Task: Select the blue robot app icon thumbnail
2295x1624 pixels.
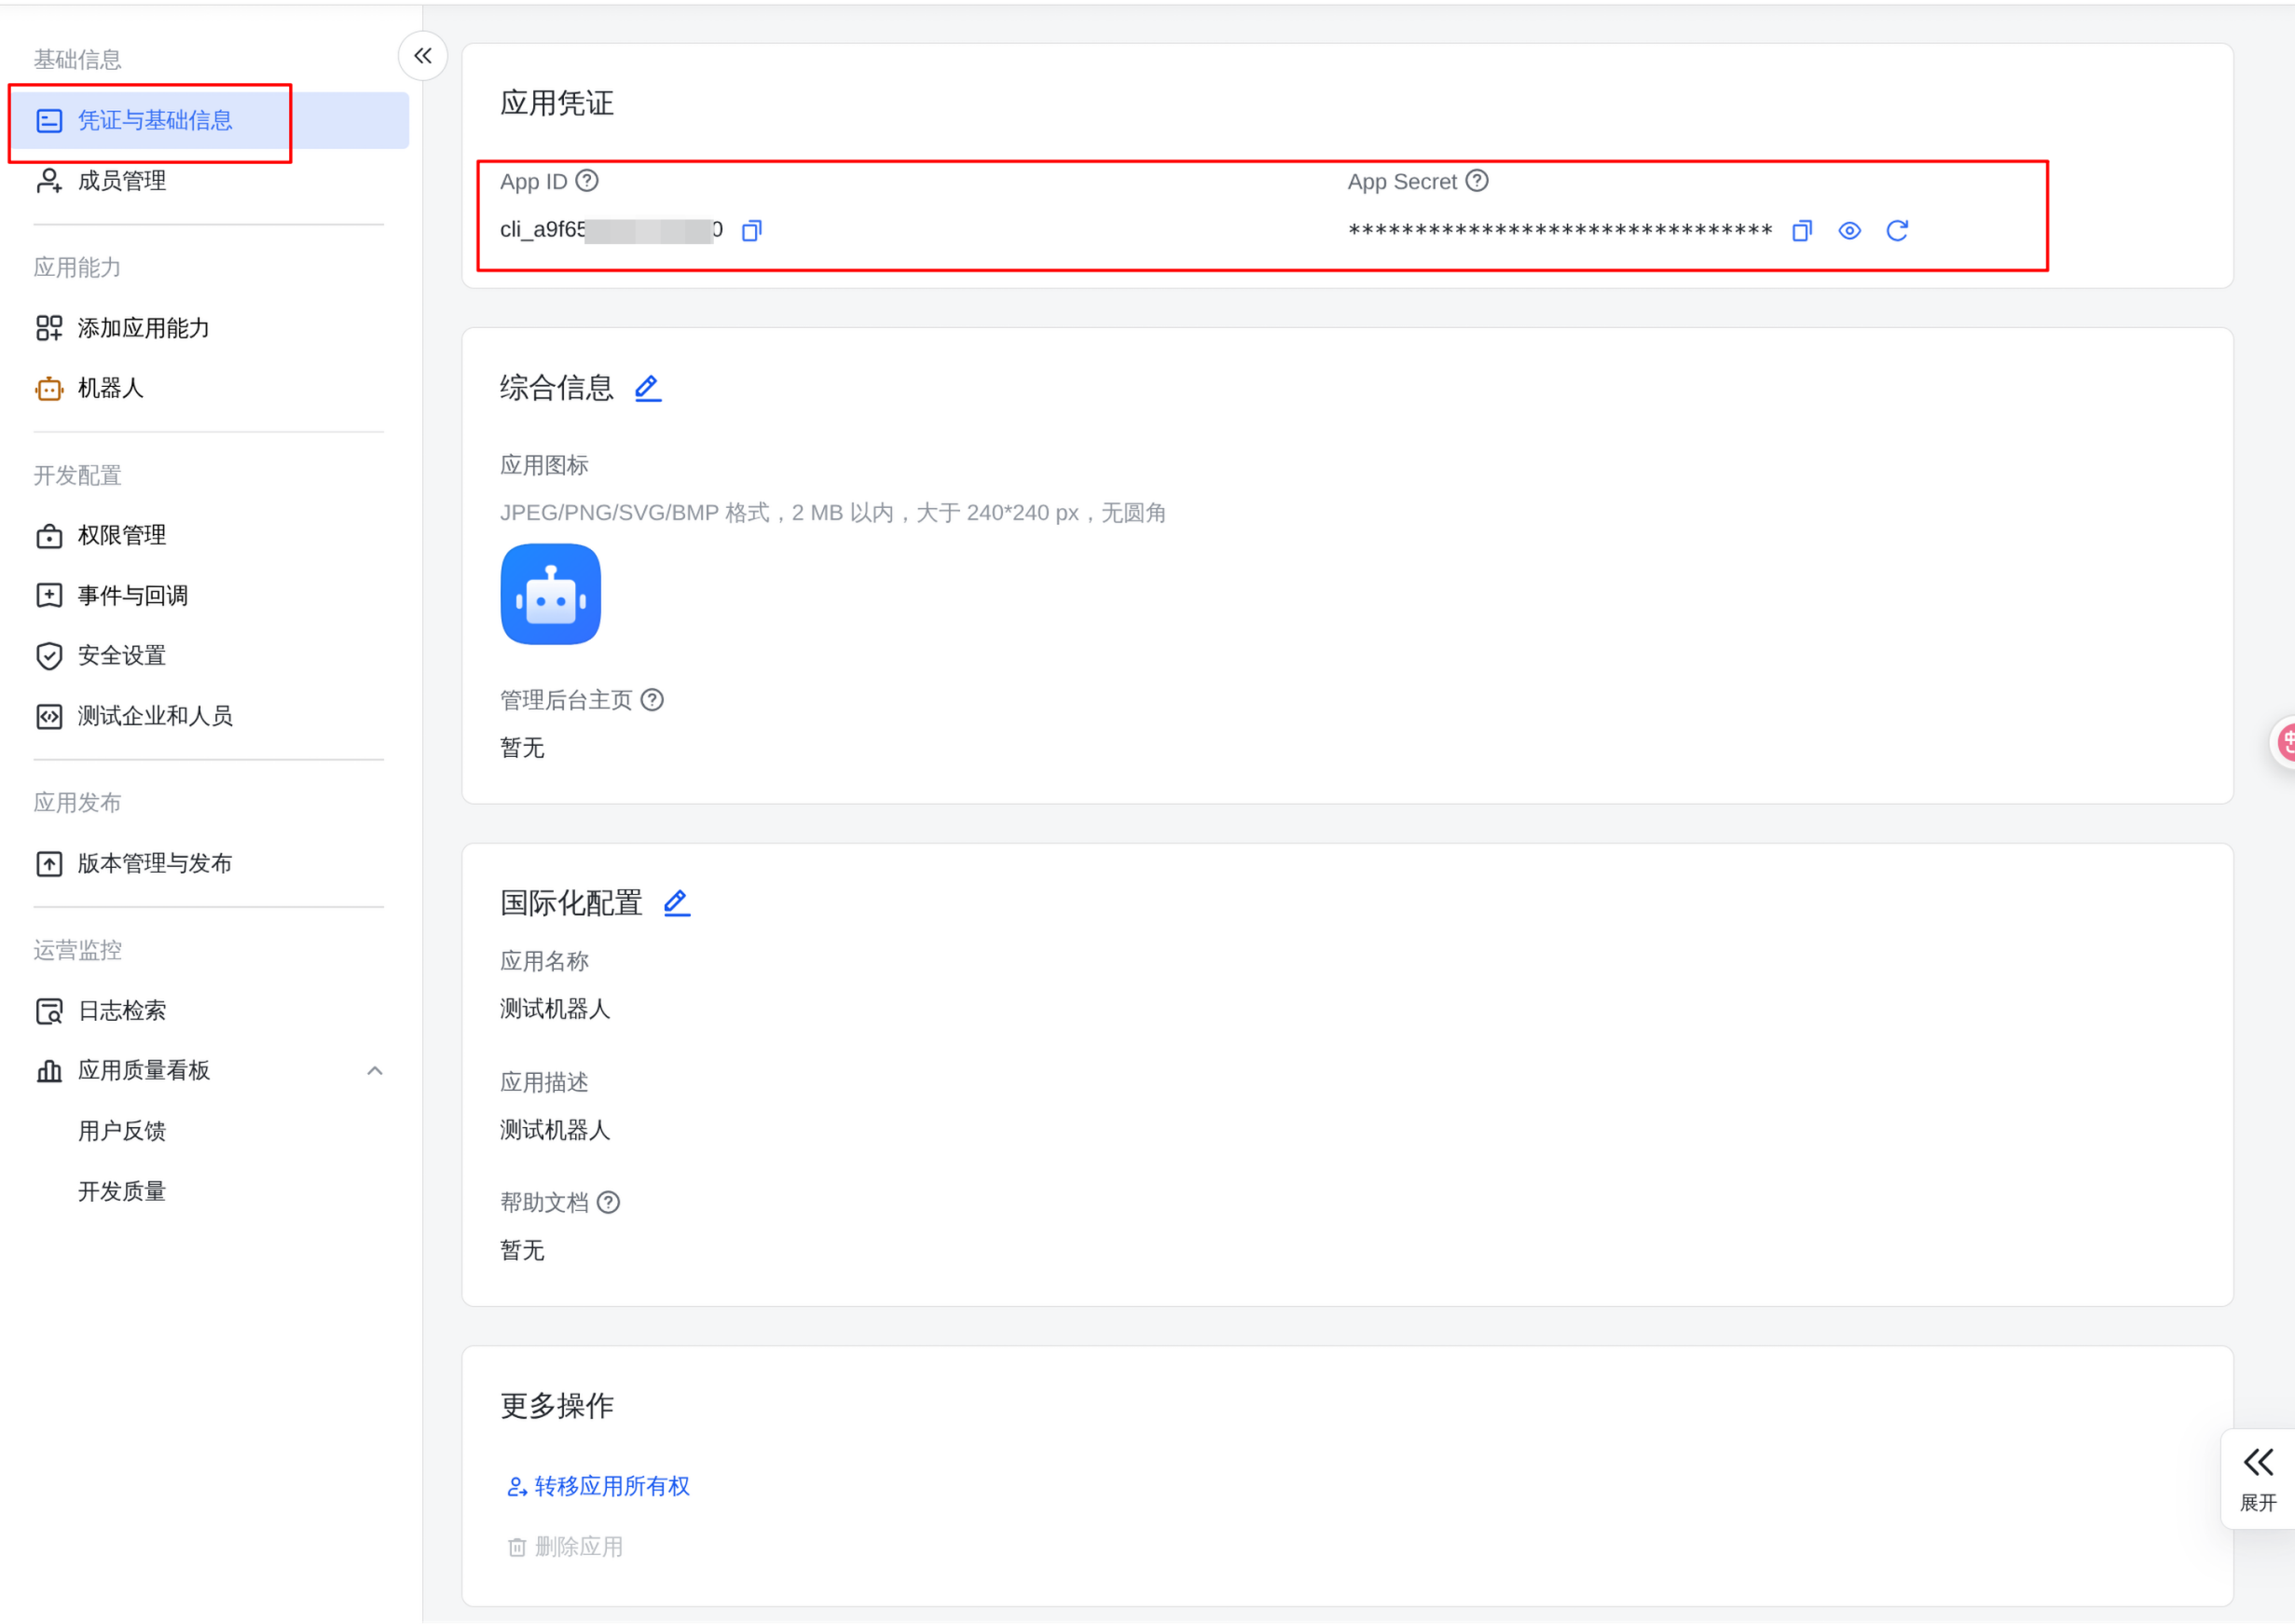Action: [551, 595]
